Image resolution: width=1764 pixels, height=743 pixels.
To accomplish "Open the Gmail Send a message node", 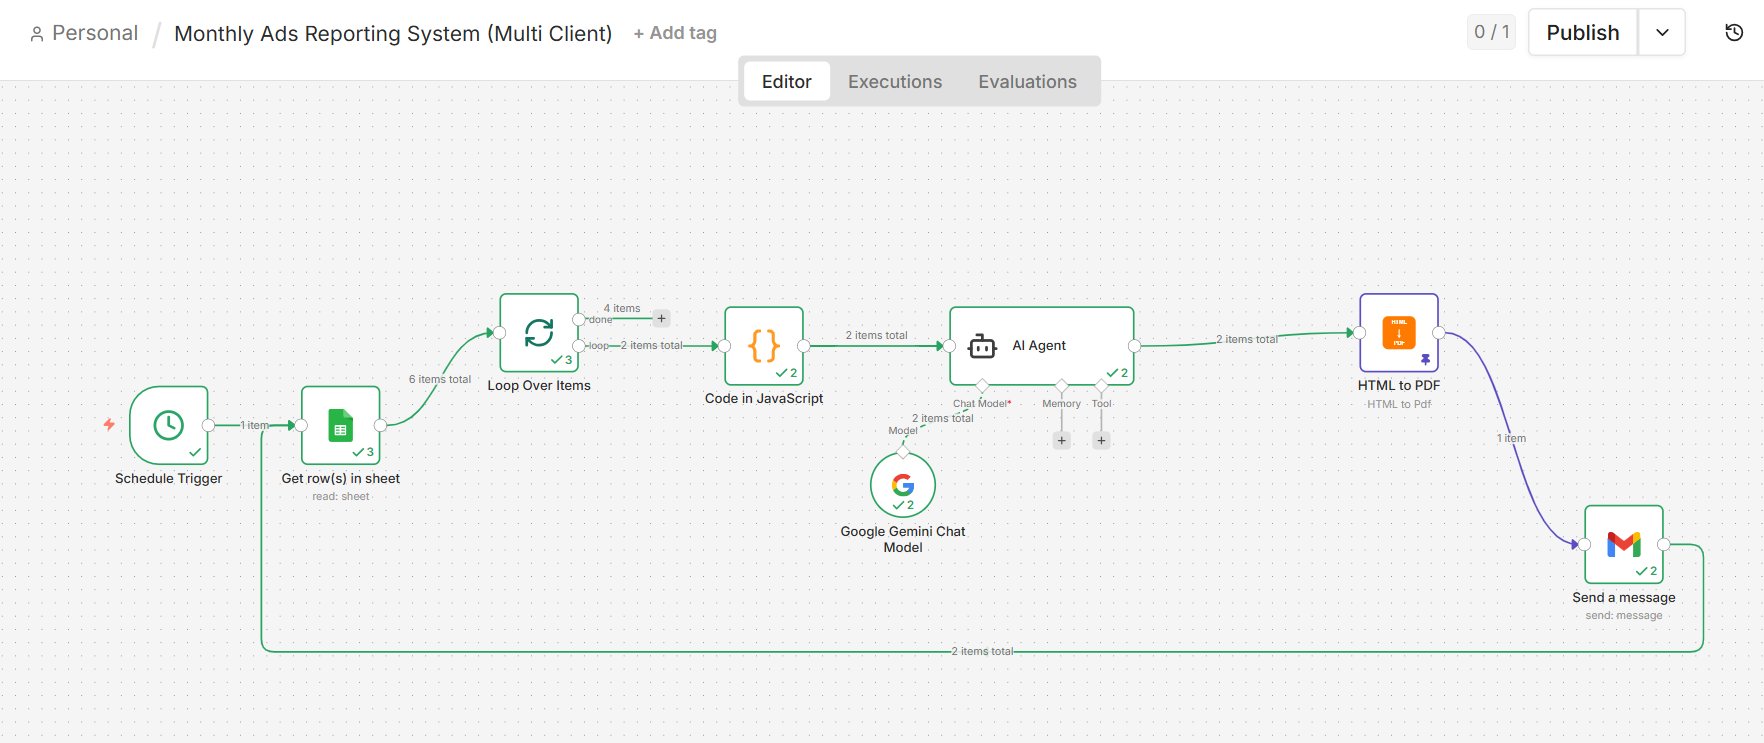I will coord(1624,544).
